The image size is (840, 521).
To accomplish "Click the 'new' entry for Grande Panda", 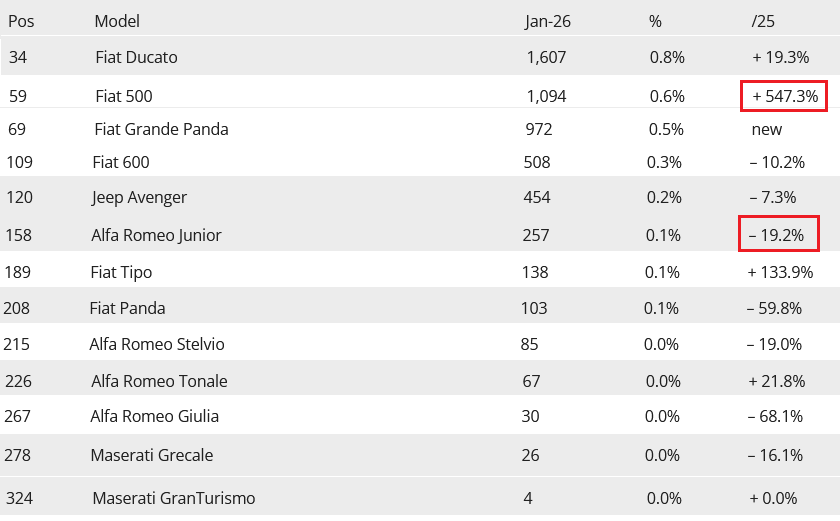I will (767, 130).
